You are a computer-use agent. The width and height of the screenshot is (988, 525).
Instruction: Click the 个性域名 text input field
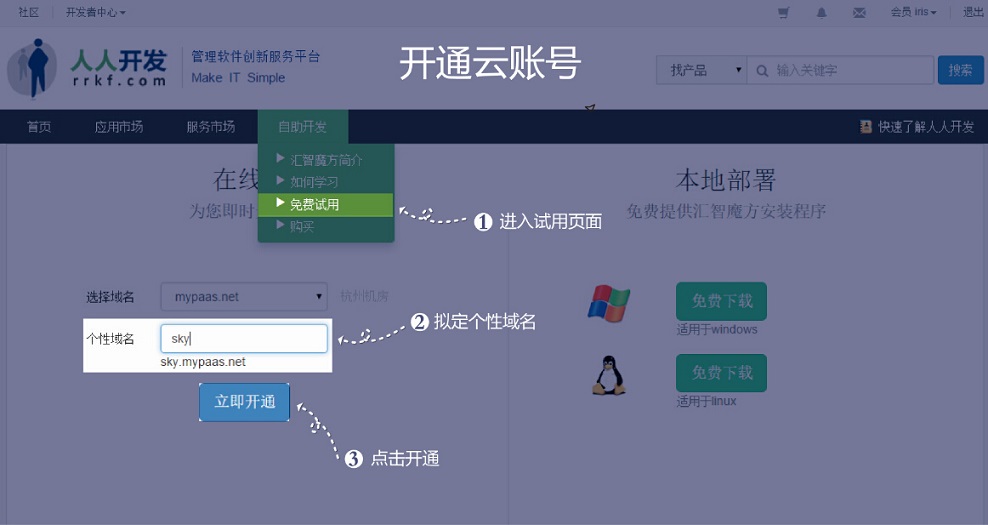click(x=244, y=339)
